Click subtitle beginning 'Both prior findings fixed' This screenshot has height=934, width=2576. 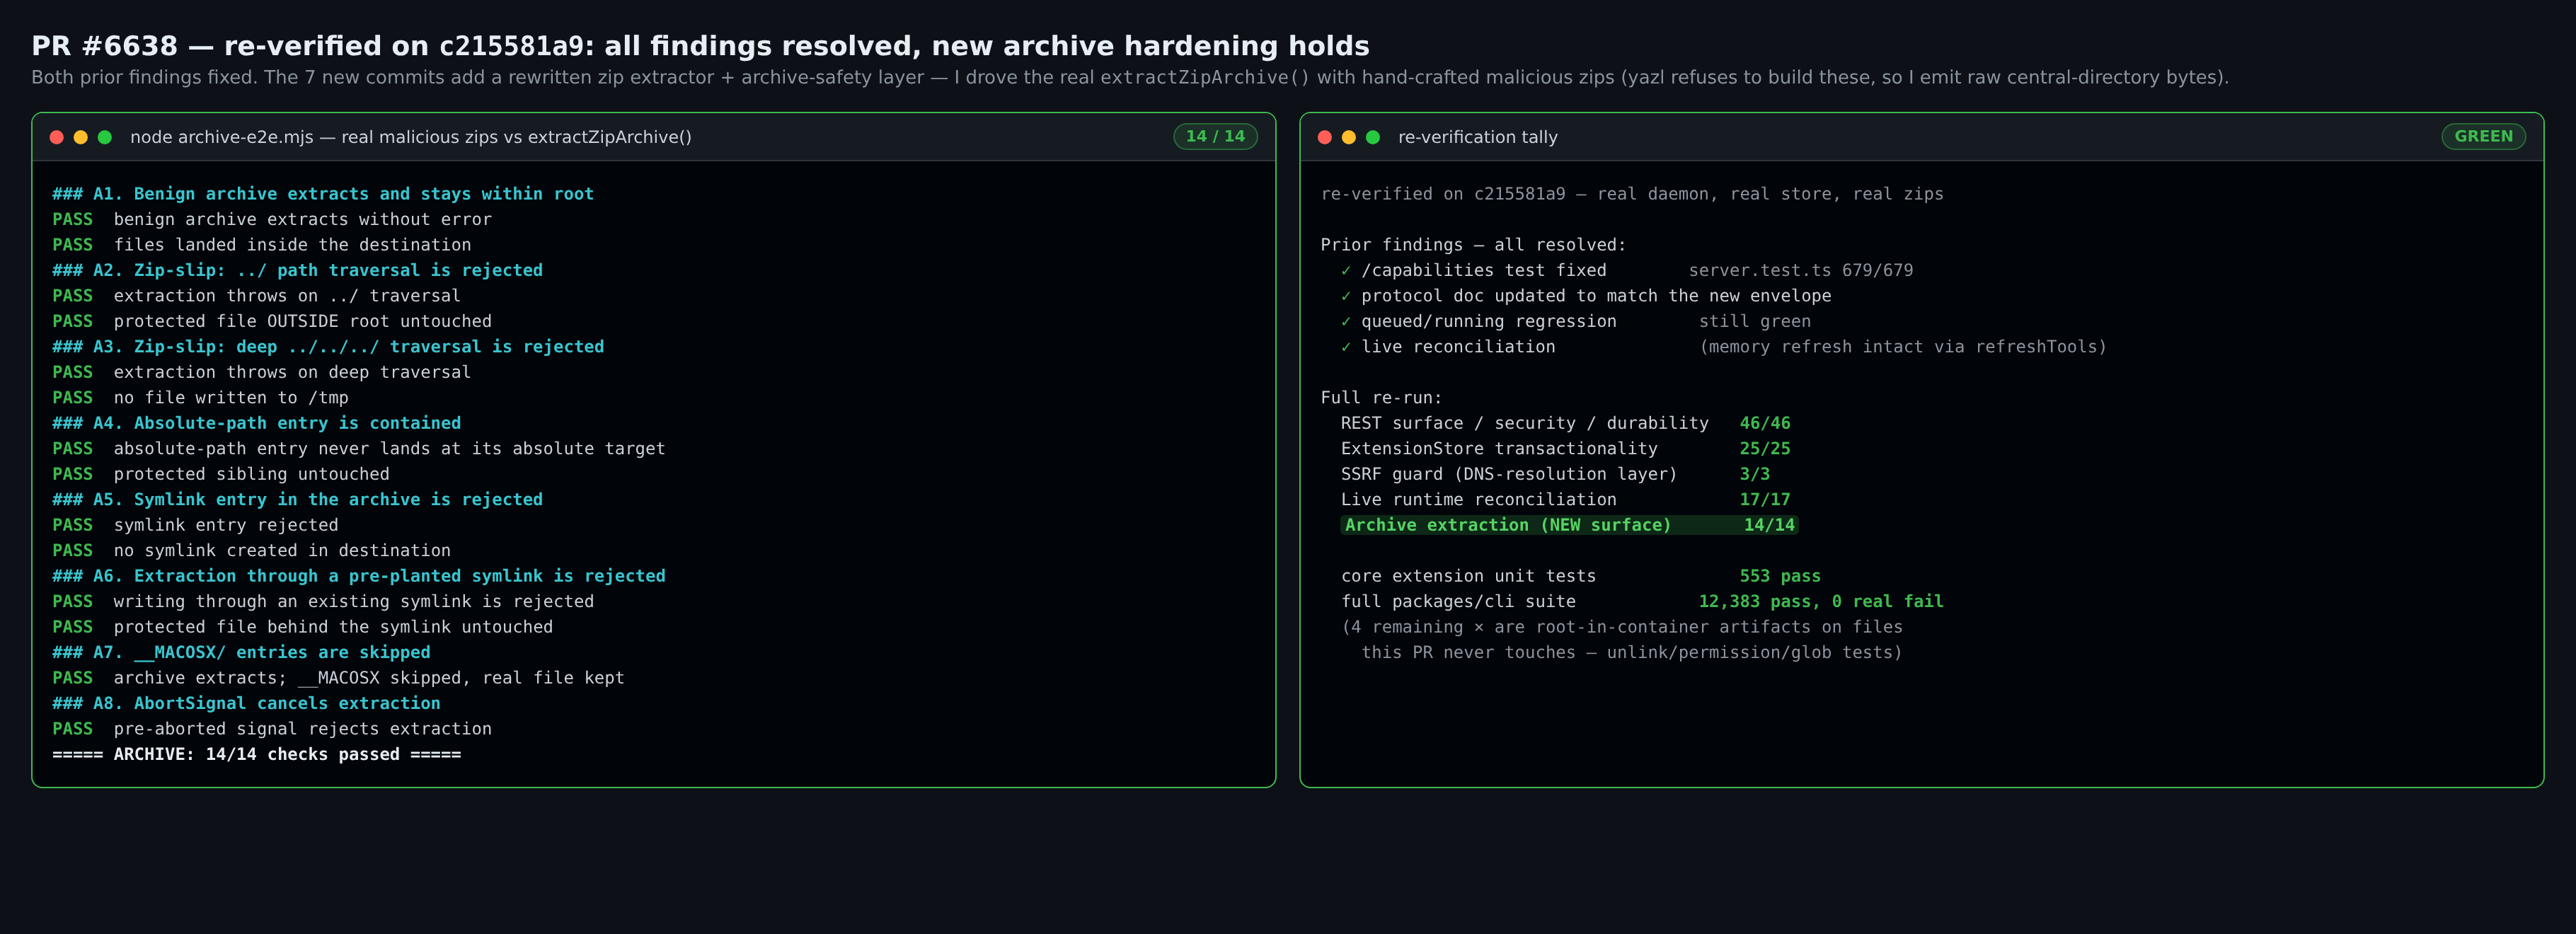(1130, 77)
